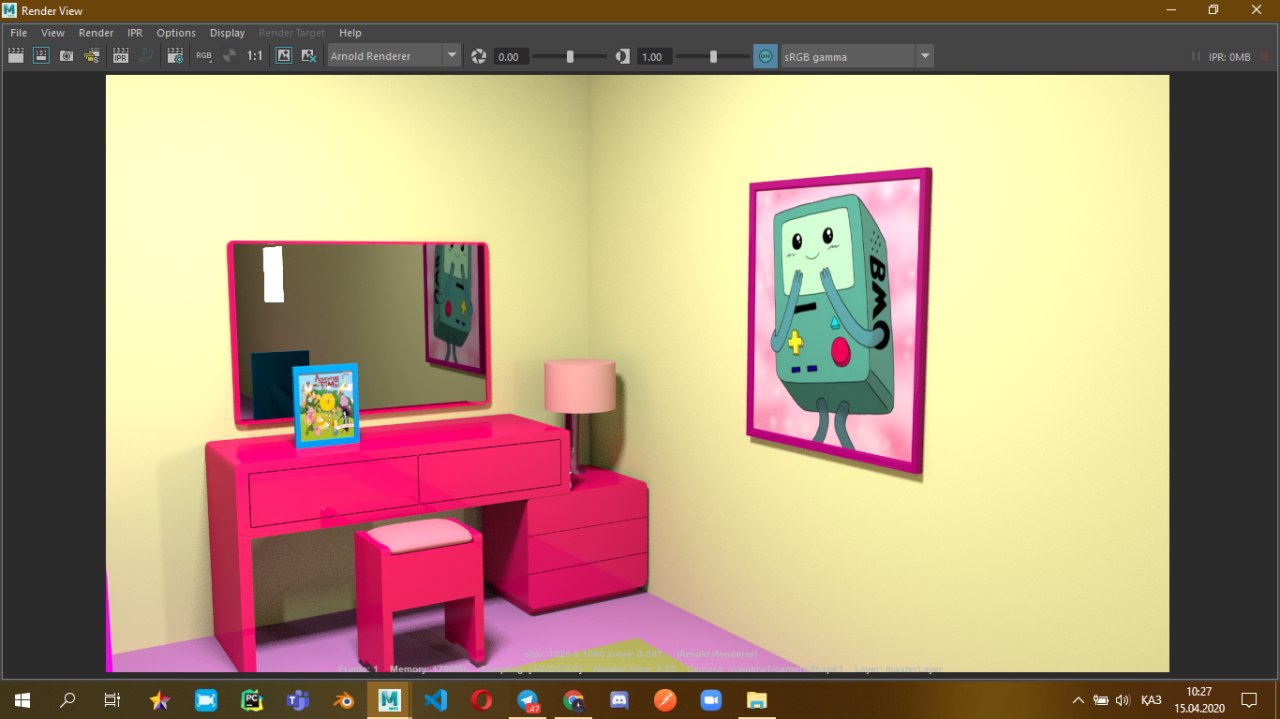Image resolution: width=1280 pixels, height=719 pixels.
Task: Open Google Chrome from the taskbar
Action: click(x=573, y=700)
